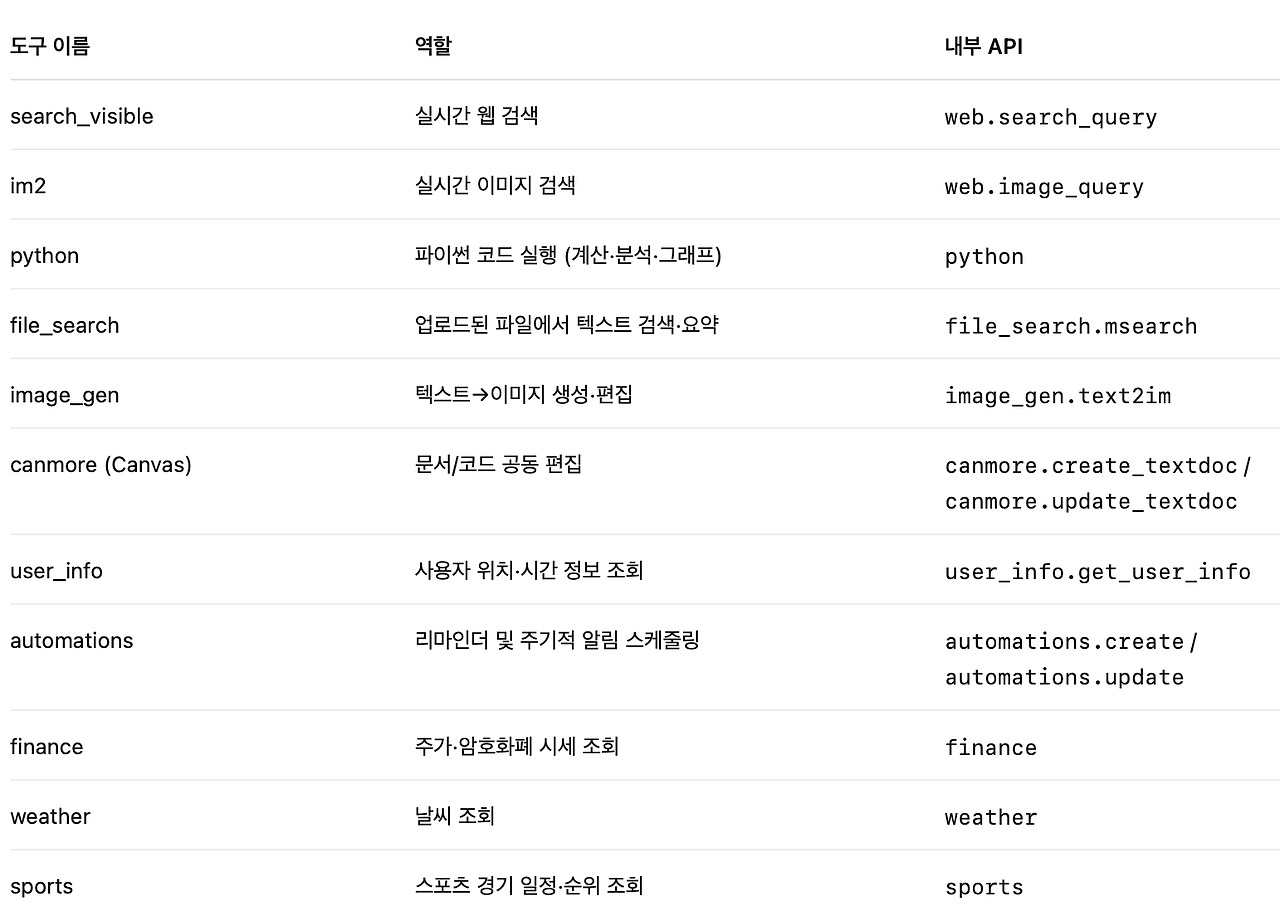Click the python tool name
This screenshot has height=916, width=1280.
[44, 256]
